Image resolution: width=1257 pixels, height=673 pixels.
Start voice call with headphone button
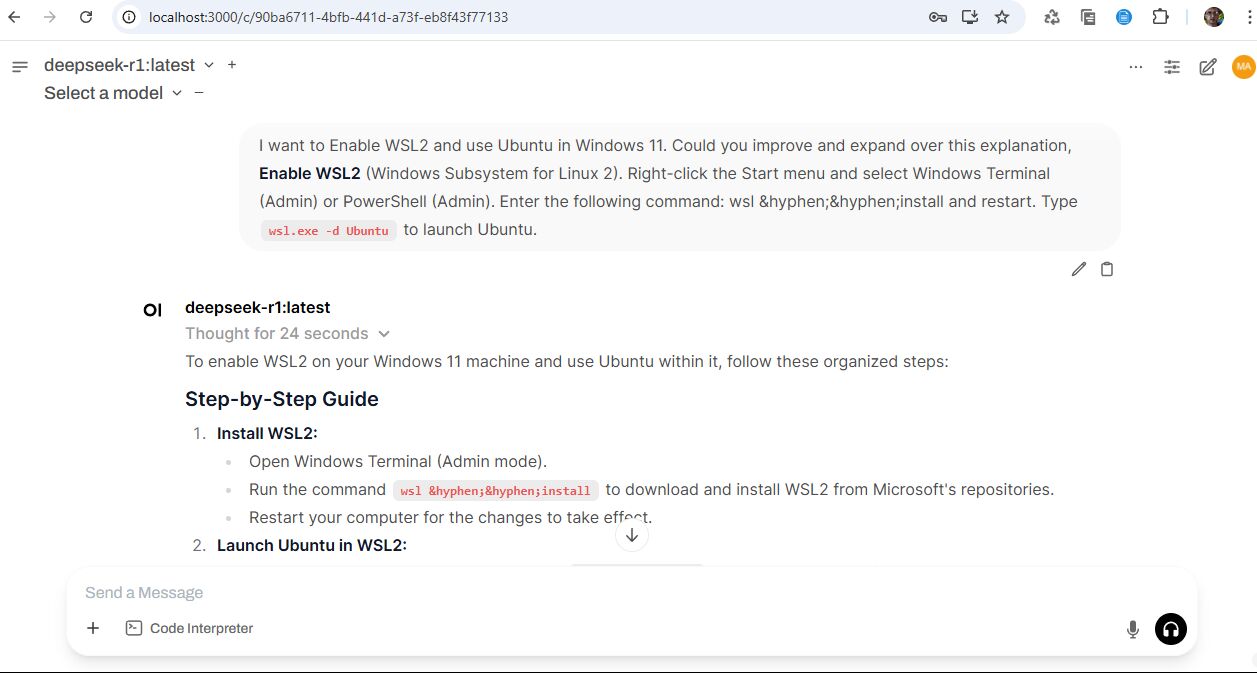tap(1170, 629)
